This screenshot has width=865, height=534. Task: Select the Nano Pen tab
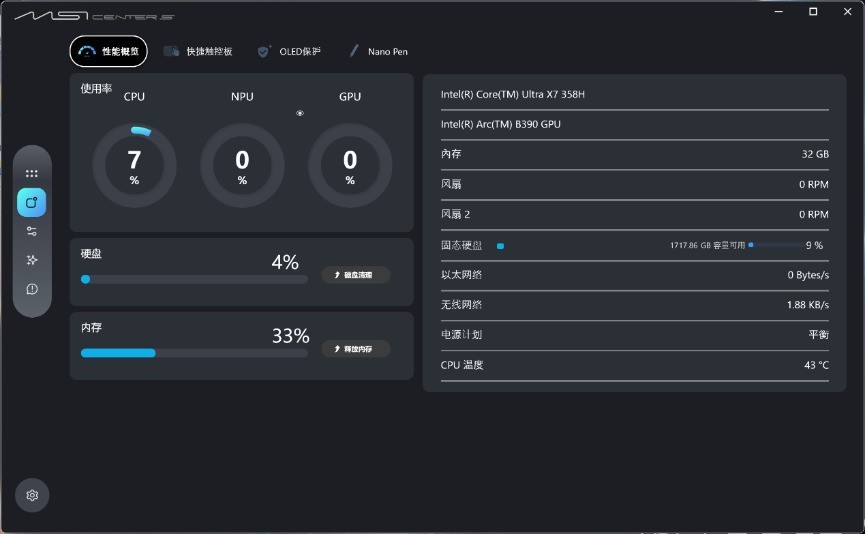click(378, 51)
